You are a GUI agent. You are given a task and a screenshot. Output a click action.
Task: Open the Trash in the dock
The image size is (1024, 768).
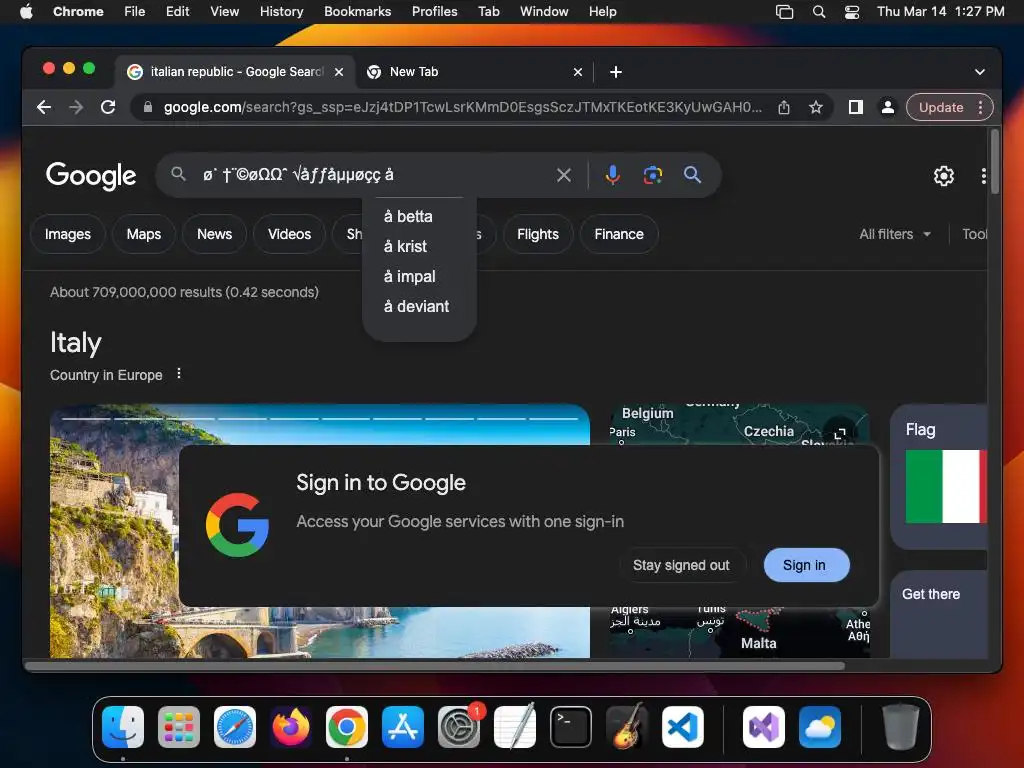point(901,727)
